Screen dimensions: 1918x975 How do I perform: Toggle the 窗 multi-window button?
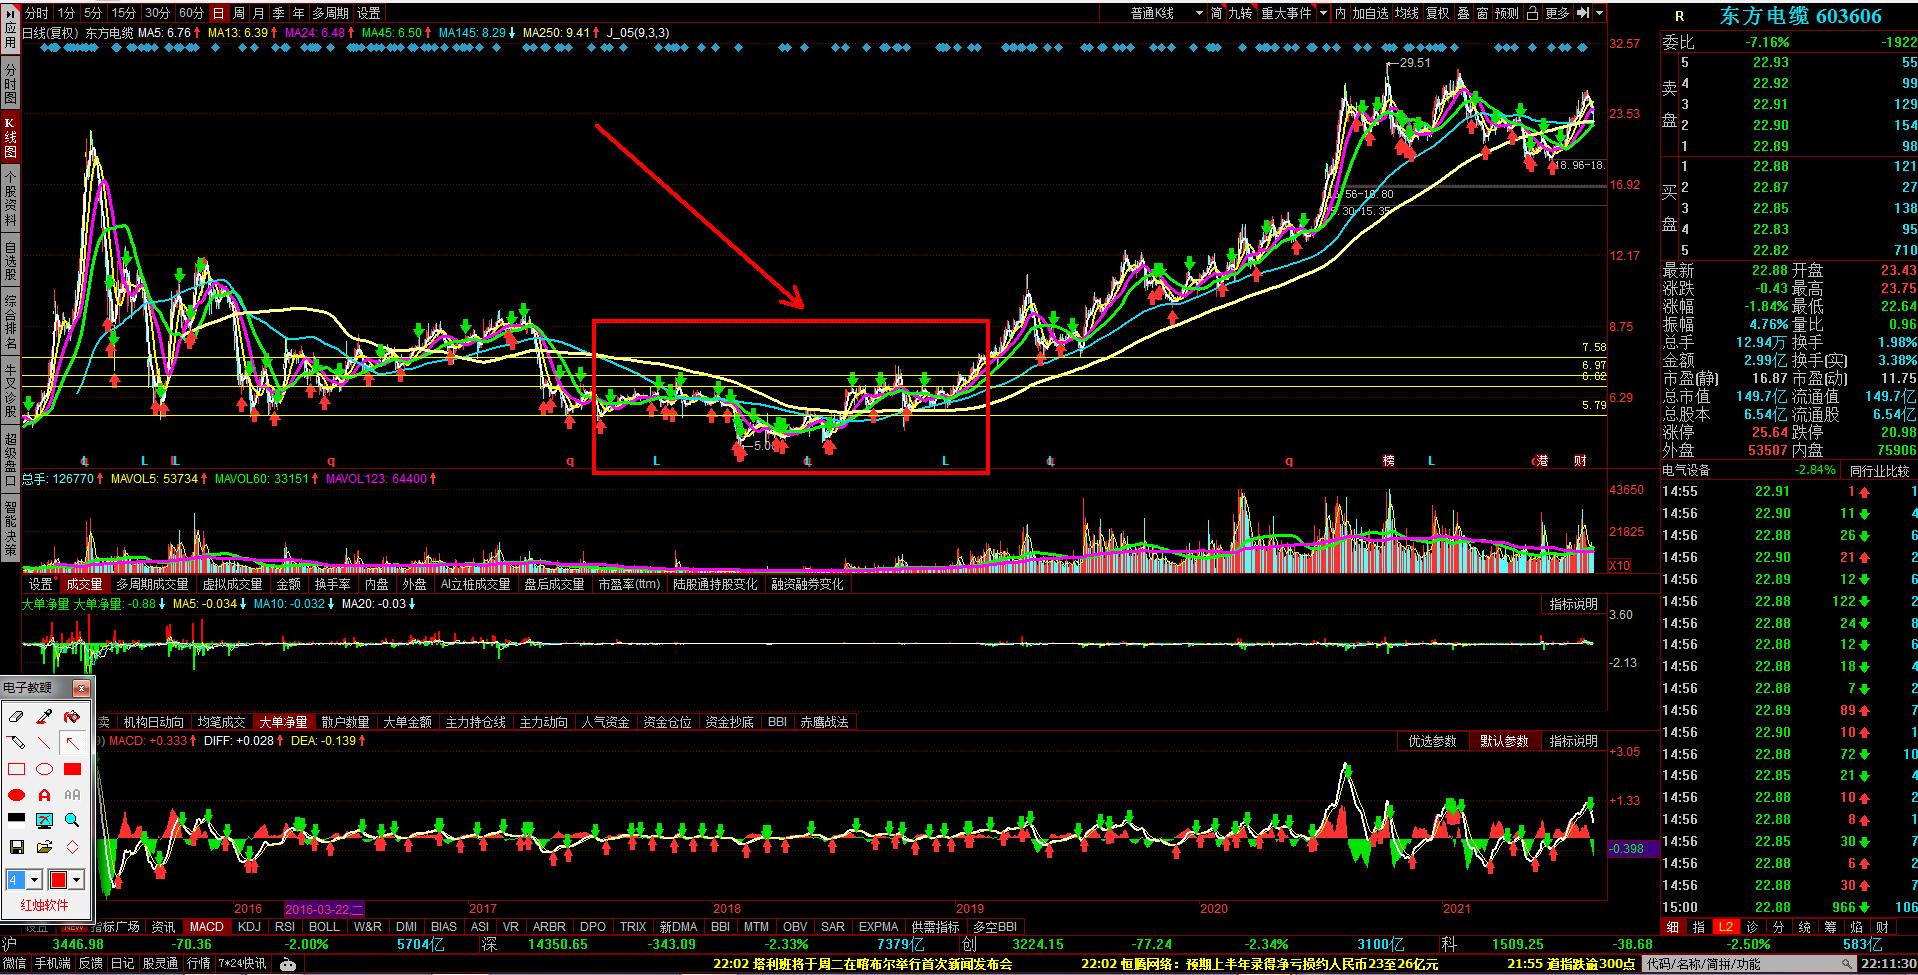point(1482,13)
